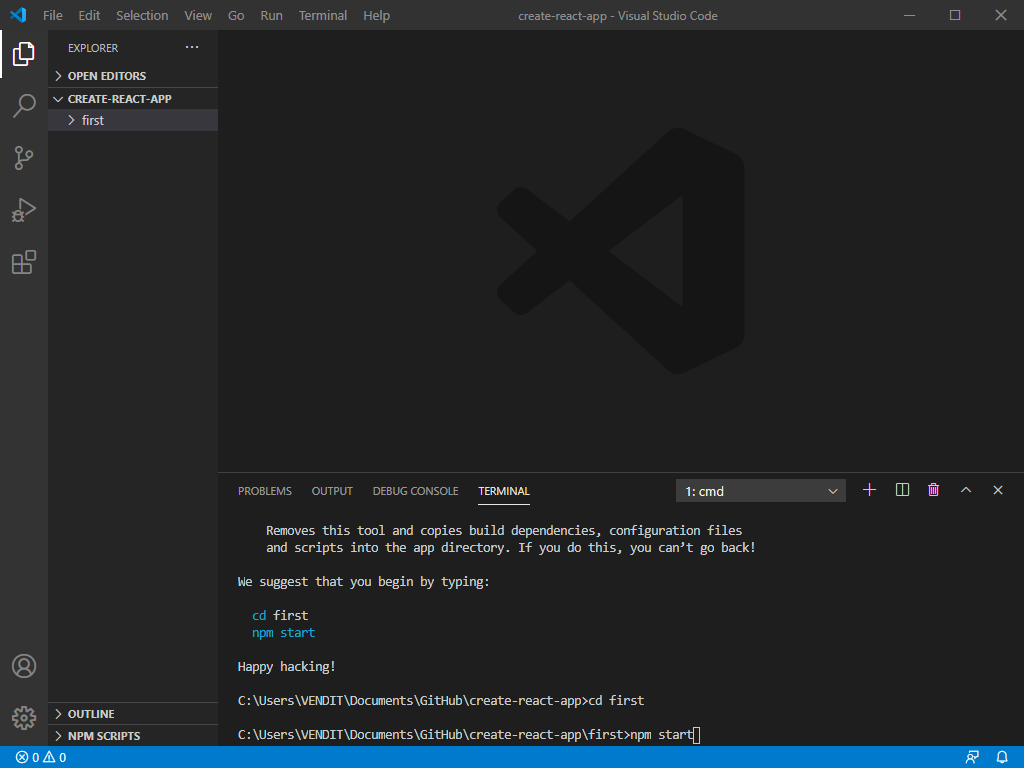Click the blue 'npm start' suggestion text
The image size is (1024, 768).
[x=283, y=633]
